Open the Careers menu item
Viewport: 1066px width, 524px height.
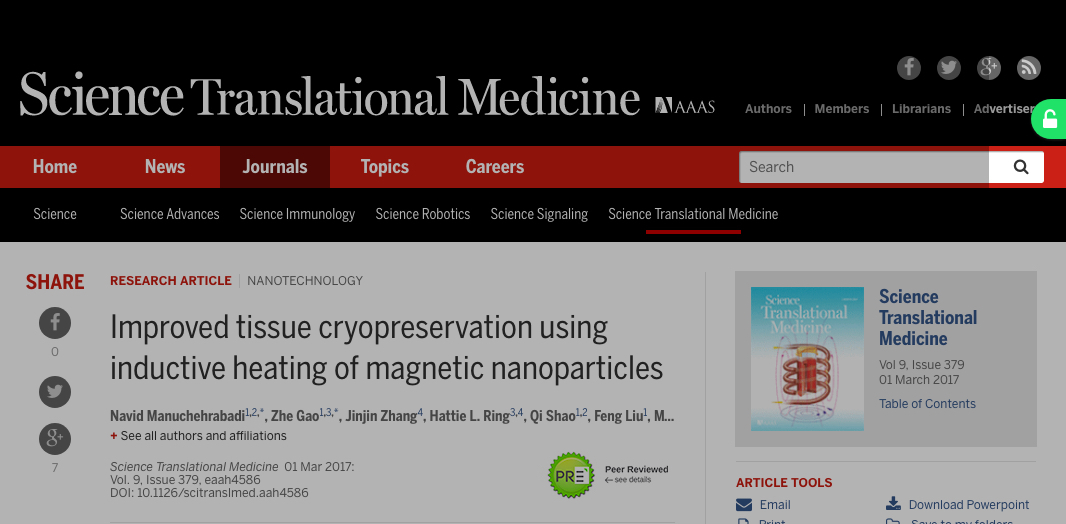click(x=495, y=167)
